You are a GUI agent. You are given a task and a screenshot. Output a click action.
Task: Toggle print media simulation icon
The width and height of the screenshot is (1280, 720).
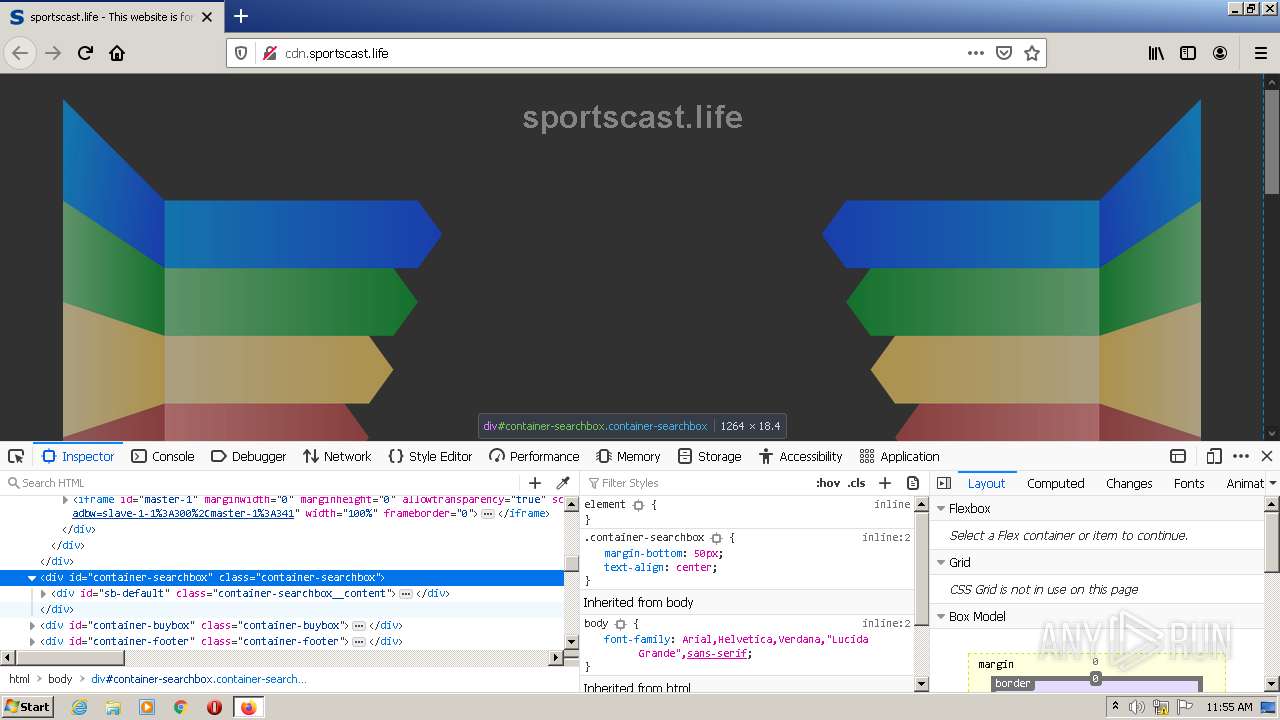coord(913,483)
